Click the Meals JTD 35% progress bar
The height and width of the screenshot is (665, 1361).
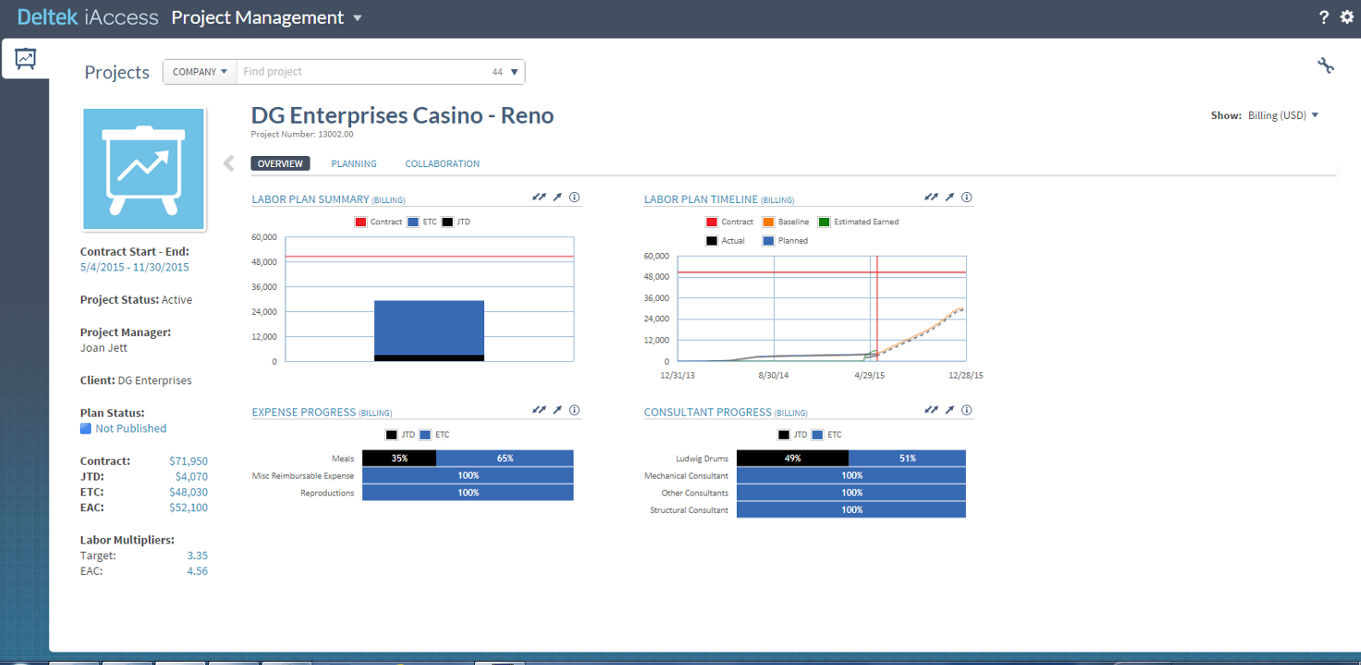coord(399,458)
